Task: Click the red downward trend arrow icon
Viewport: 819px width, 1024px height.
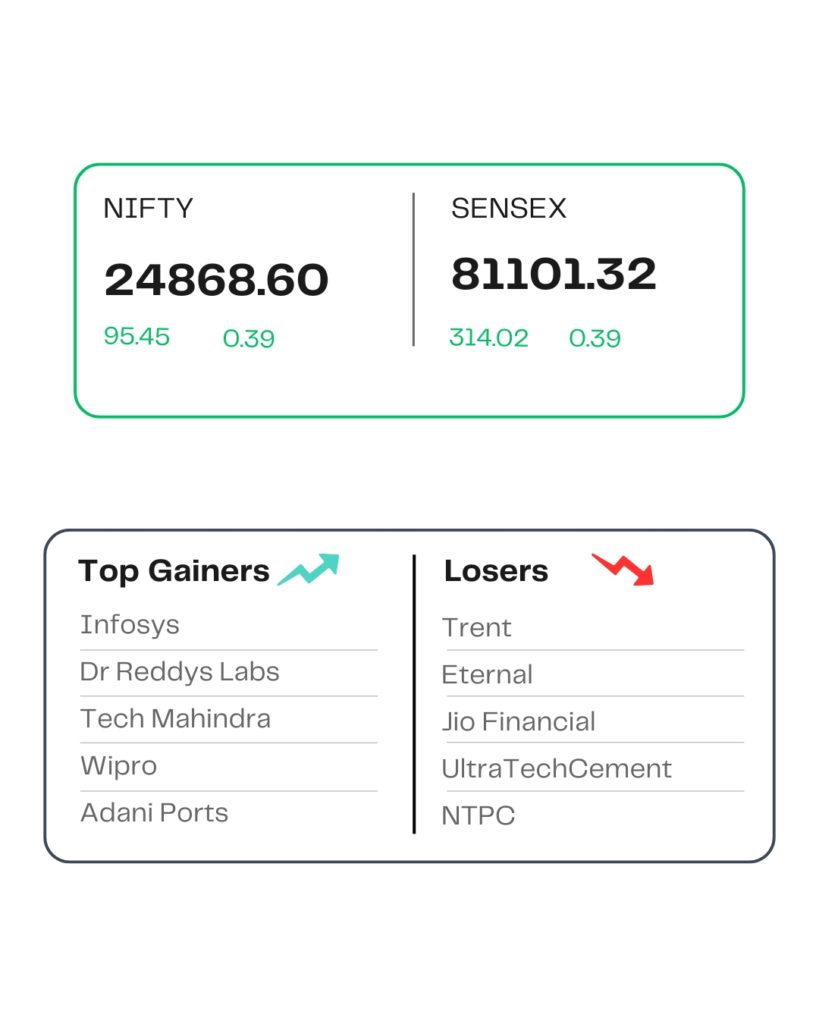Action: point(622,569)
